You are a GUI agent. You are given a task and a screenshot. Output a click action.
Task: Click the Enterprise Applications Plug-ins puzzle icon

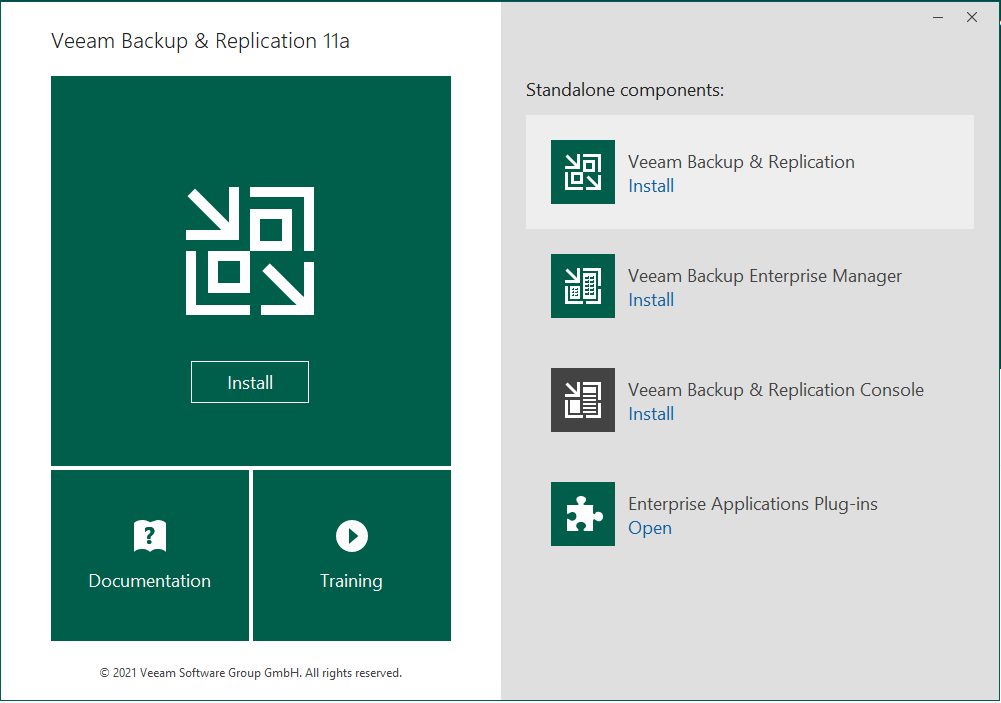point(582,513)
